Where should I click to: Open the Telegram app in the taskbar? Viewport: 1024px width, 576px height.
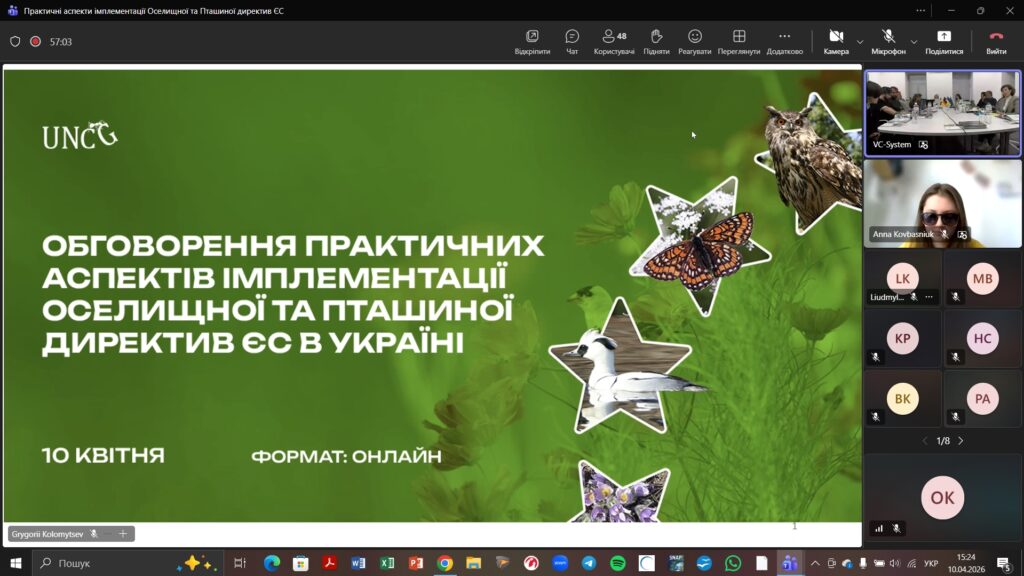coord(589,563)
